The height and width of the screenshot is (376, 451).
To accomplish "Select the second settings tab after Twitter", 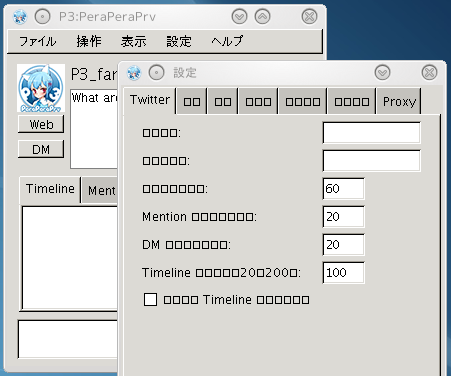I will pos(223,101).
